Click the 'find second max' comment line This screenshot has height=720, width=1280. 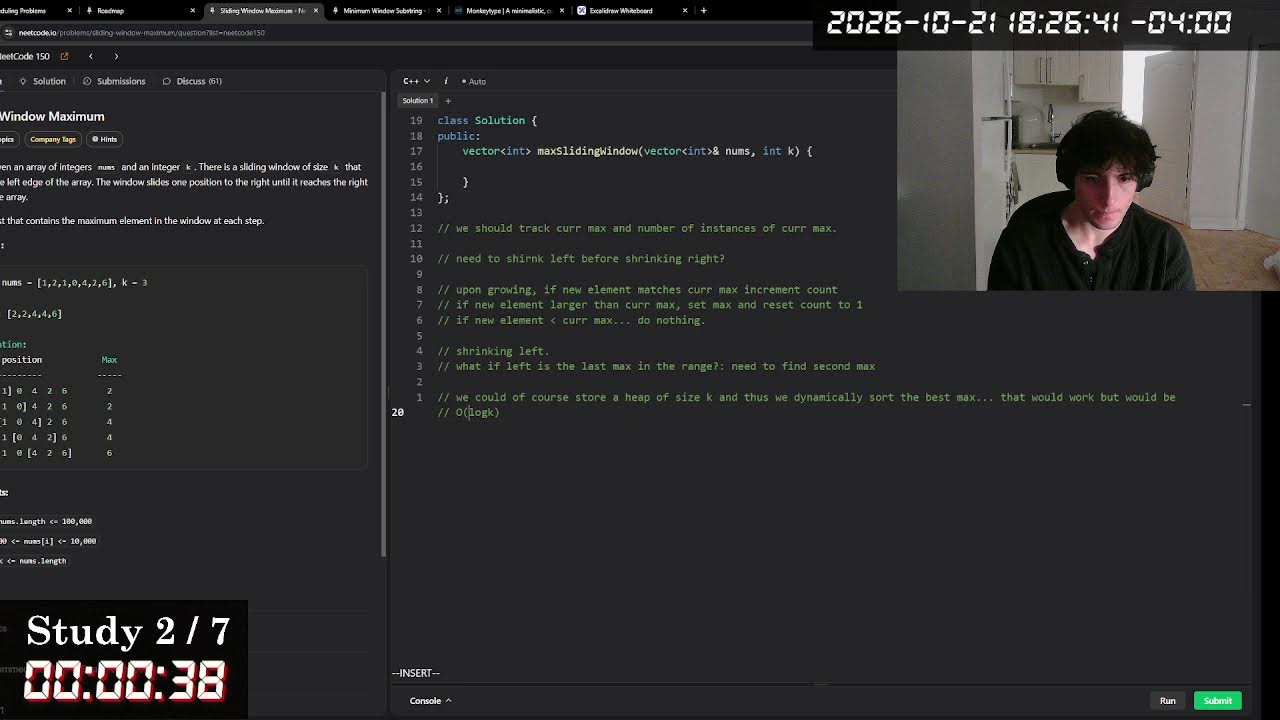click(656, 366)
